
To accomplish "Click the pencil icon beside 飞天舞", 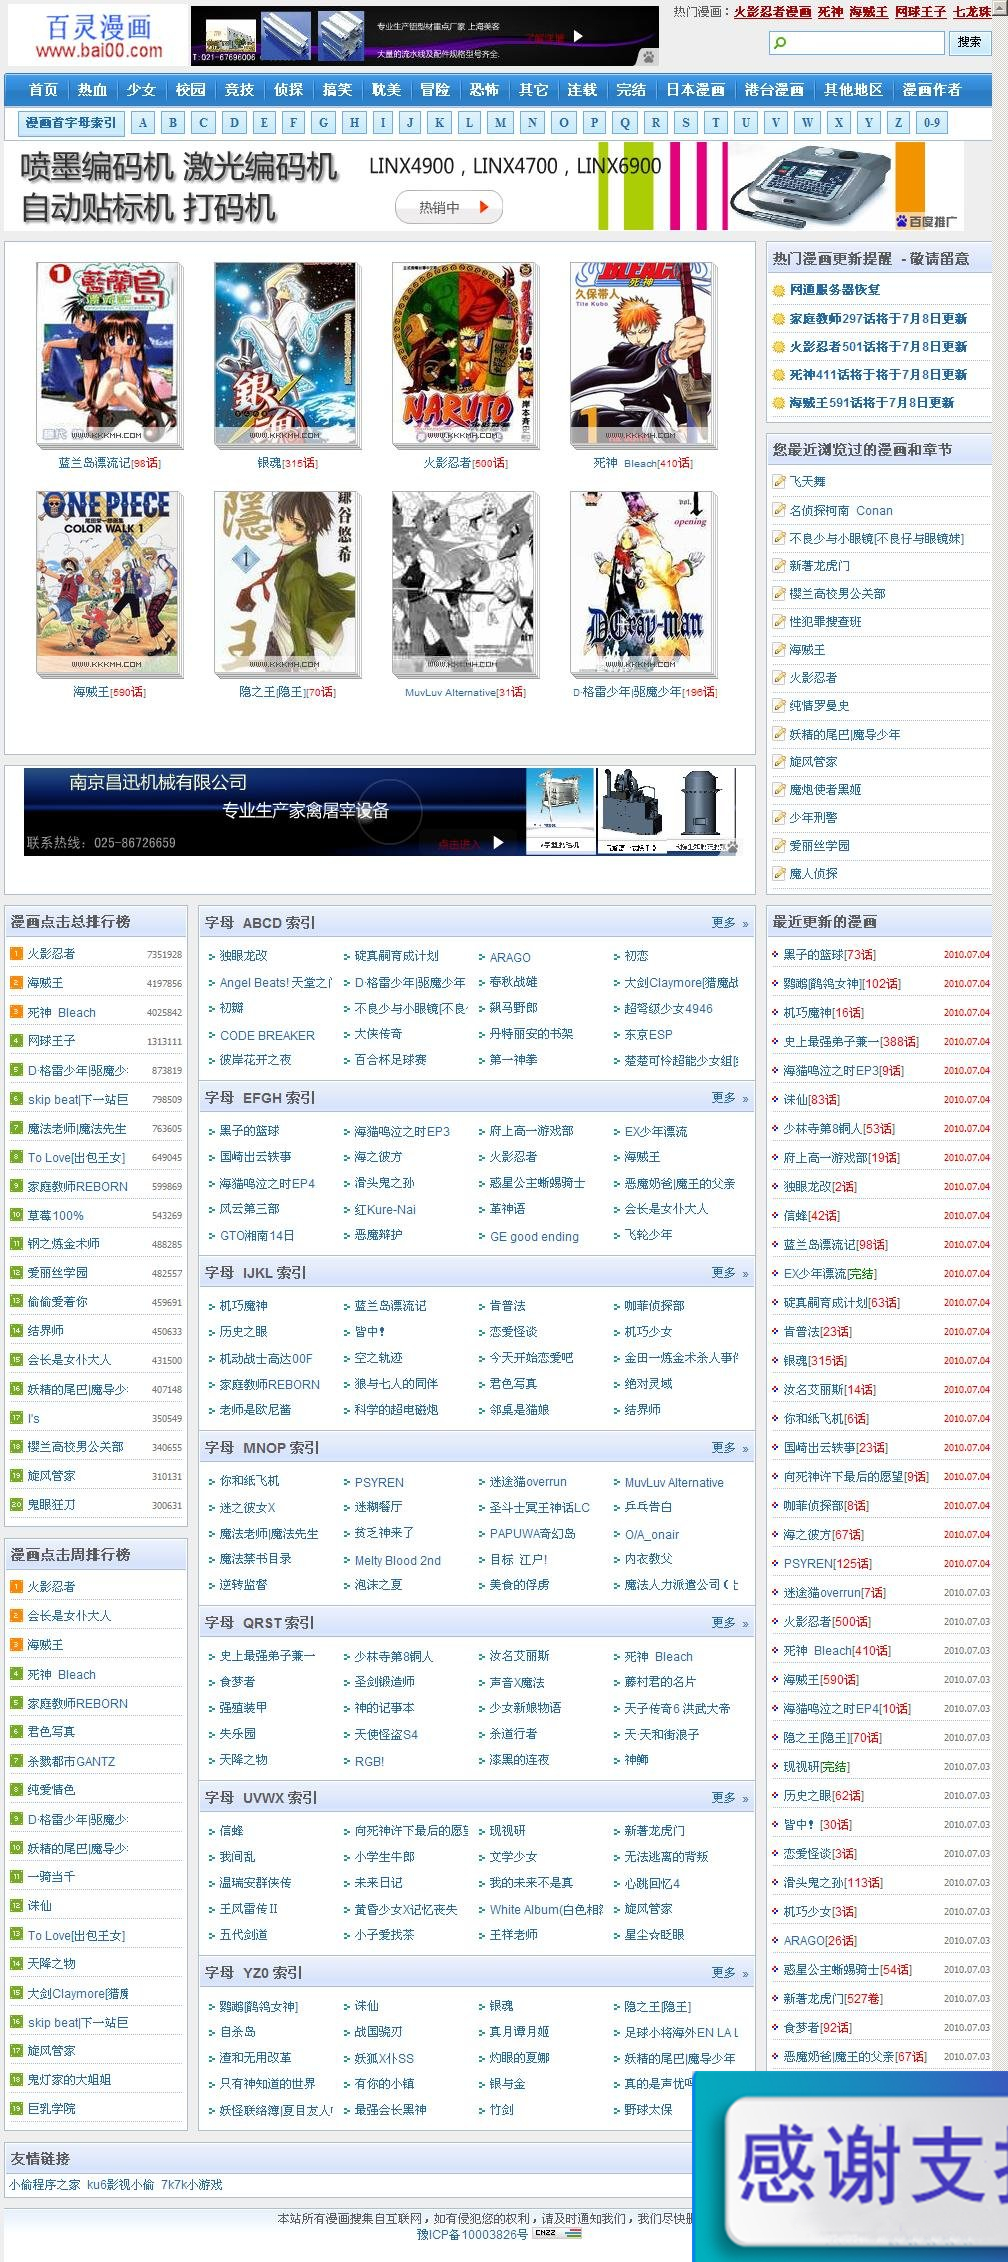I will click(779, 481).
